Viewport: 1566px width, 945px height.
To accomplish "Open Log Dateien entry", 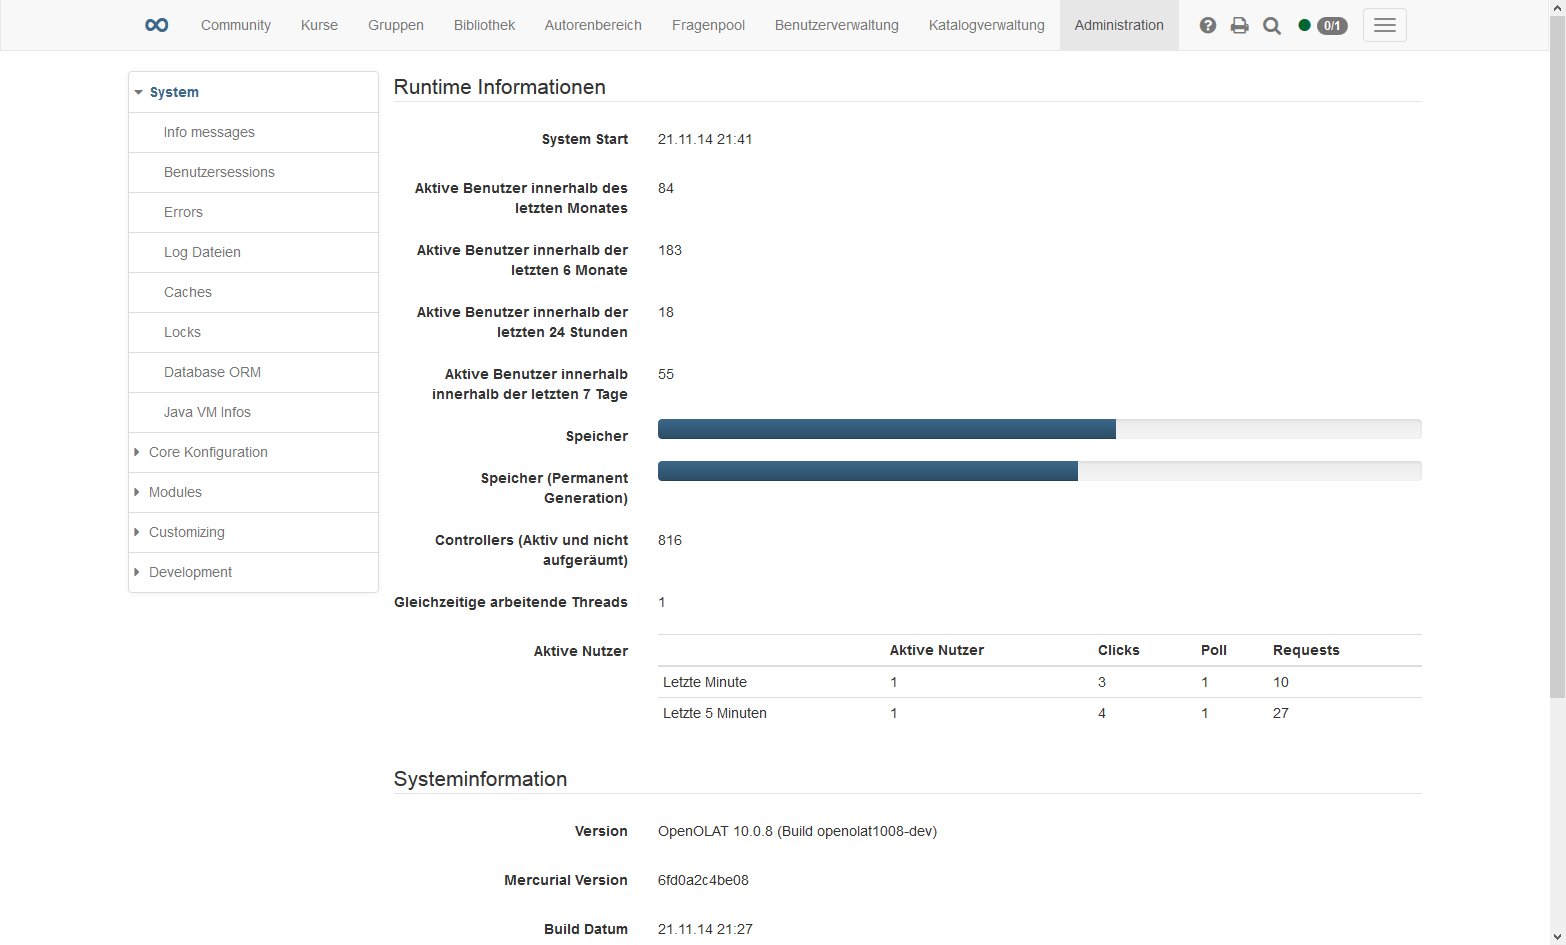I will tap(253, 252).
